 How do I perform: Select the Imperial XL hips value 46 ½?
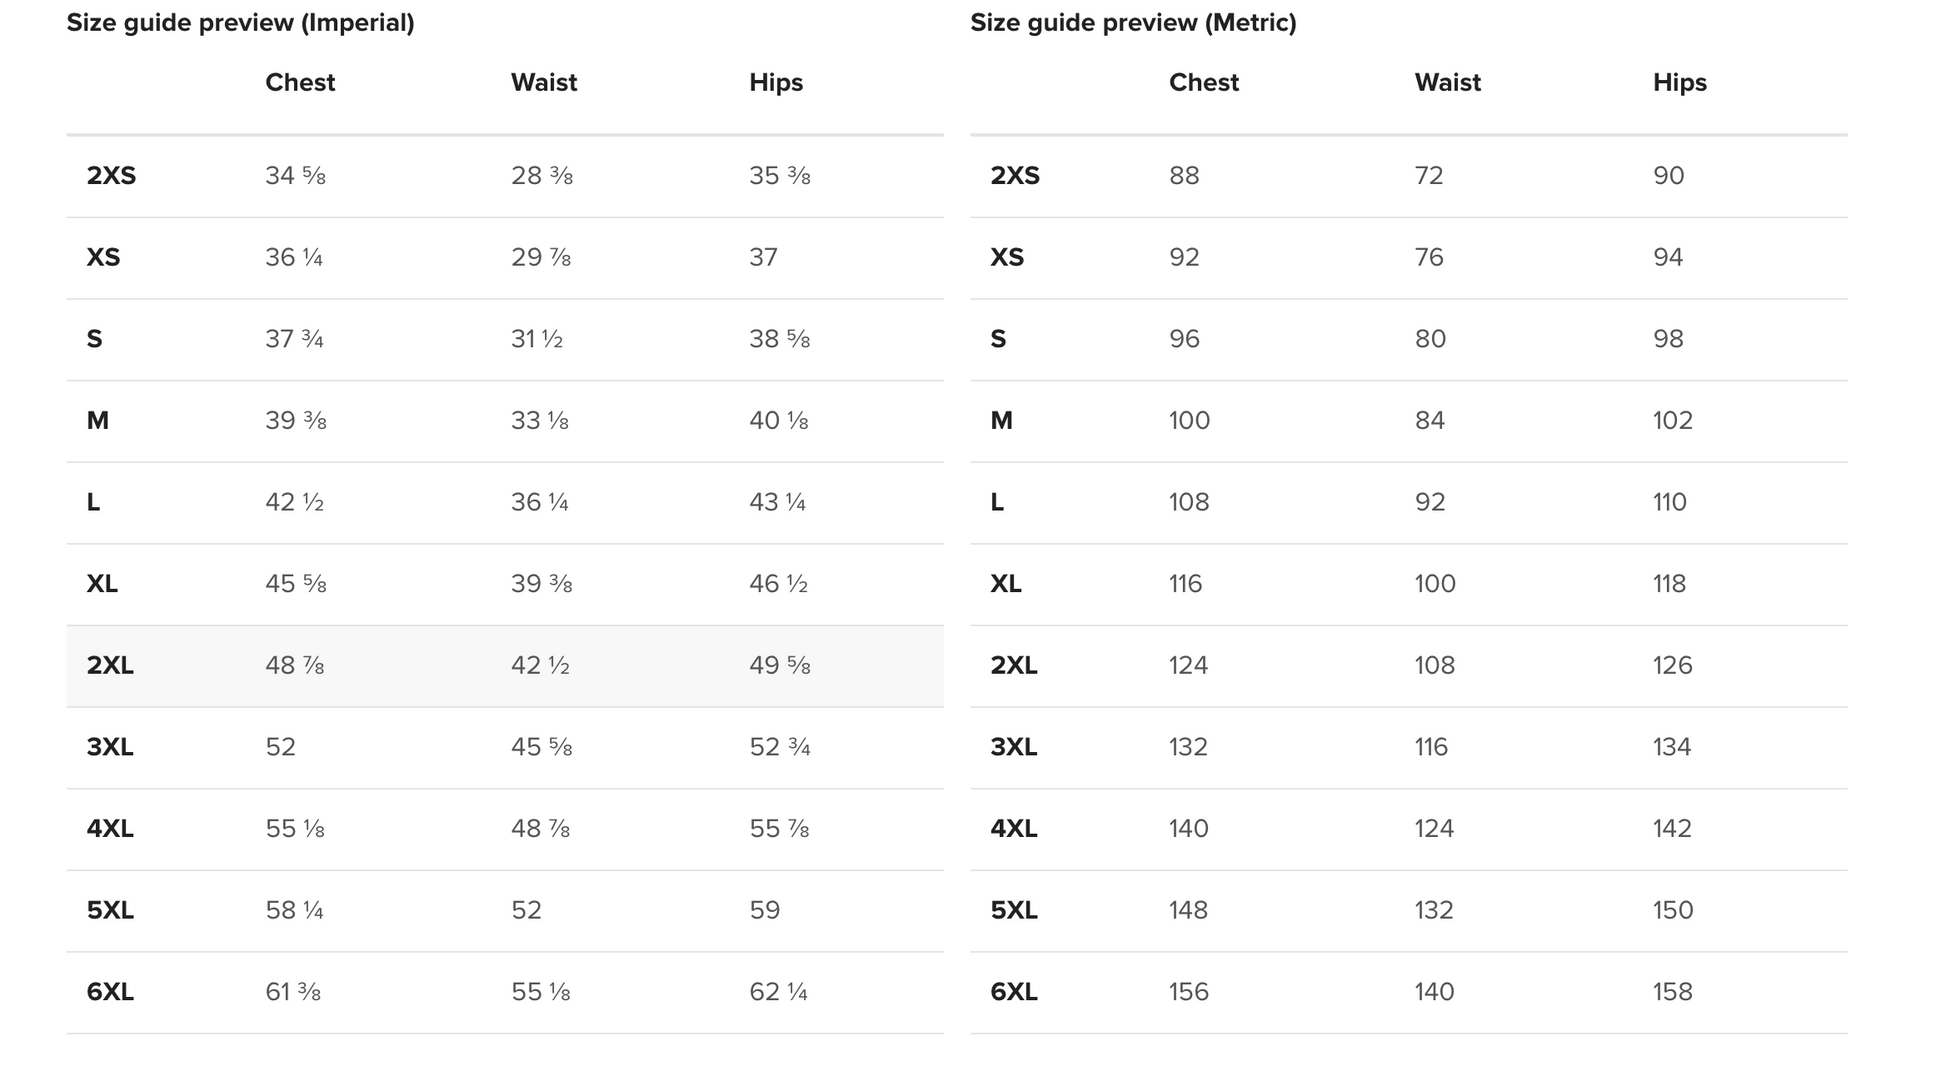coord(778,584)
